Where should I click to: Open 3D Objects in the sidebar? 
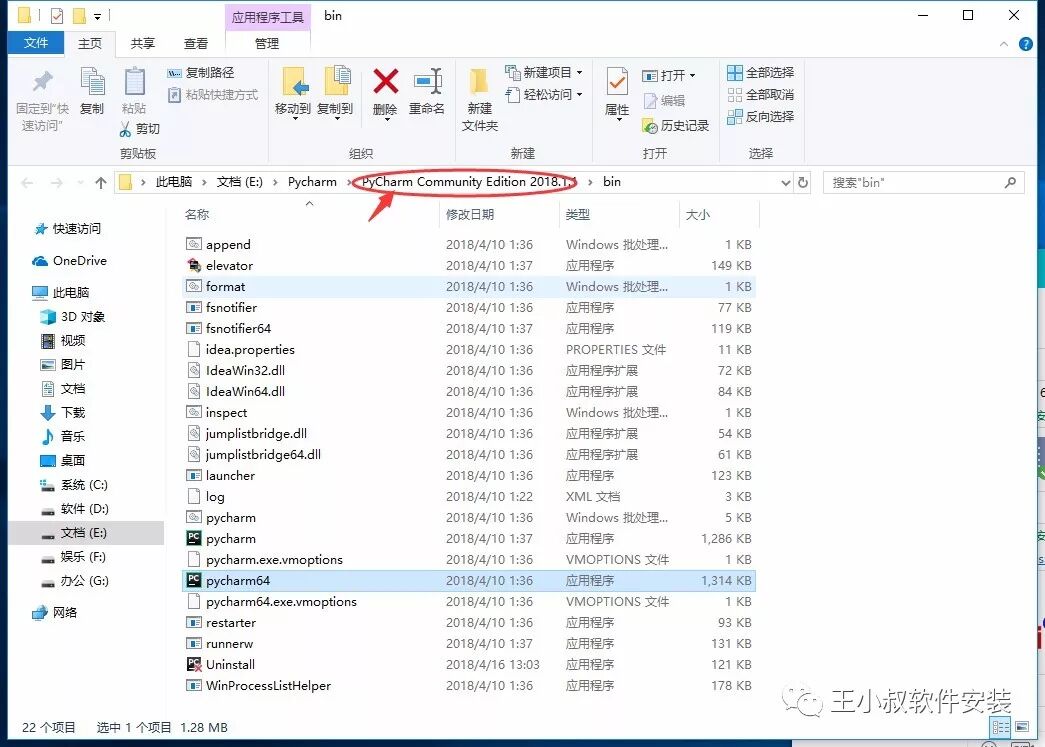[x=73, y=317]
